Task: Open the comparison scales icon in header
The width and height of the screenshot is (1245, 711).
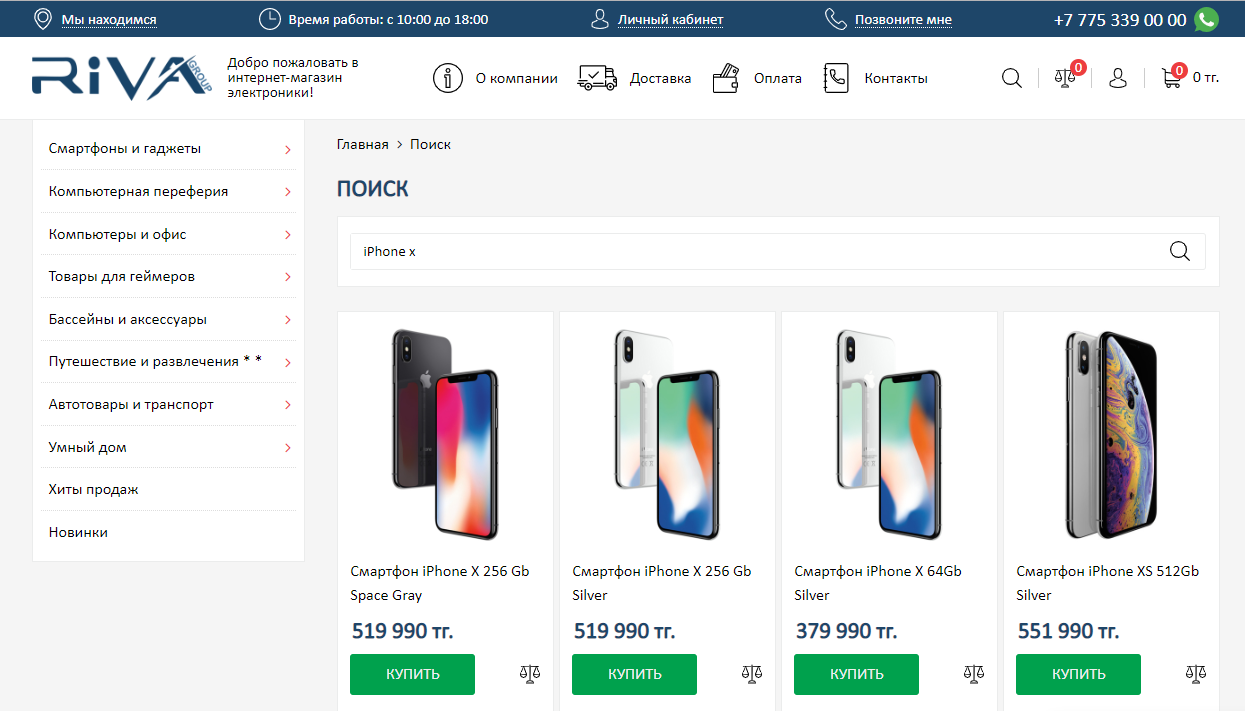Action: click(x=1065, y=78)
